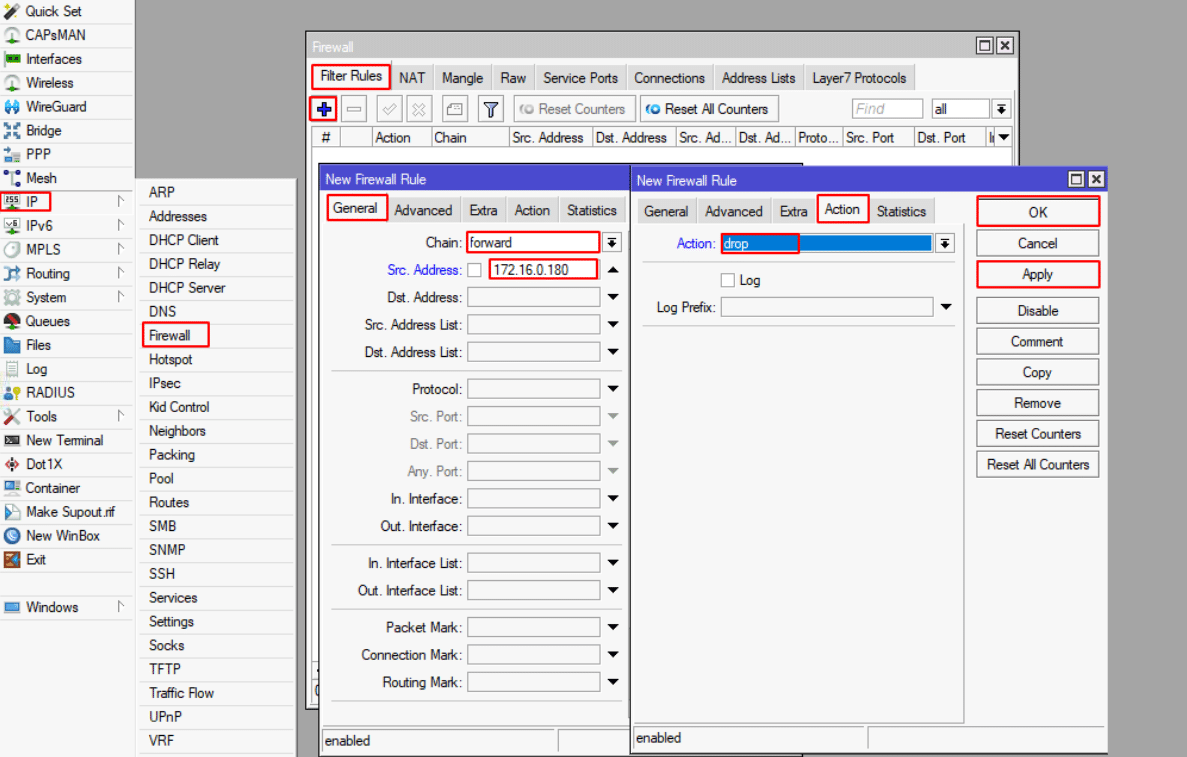Switch to the NAT tab
The width and height of the screenshot is (1187, 757).
(x=412, y=78)
